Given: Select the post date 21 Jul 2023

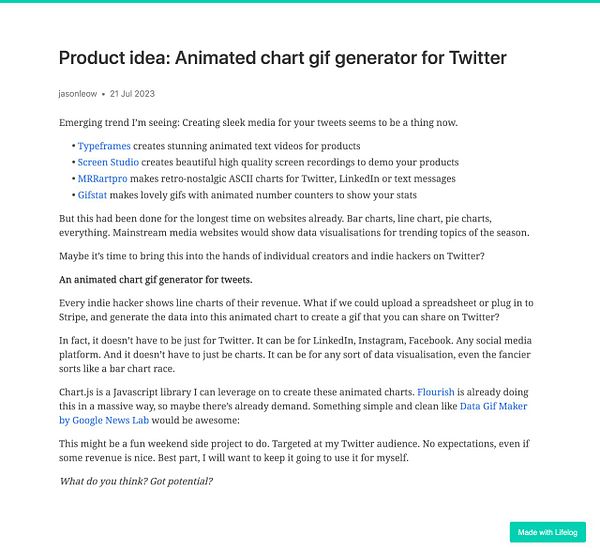Looking at the screenshot, I should [133, 94].
